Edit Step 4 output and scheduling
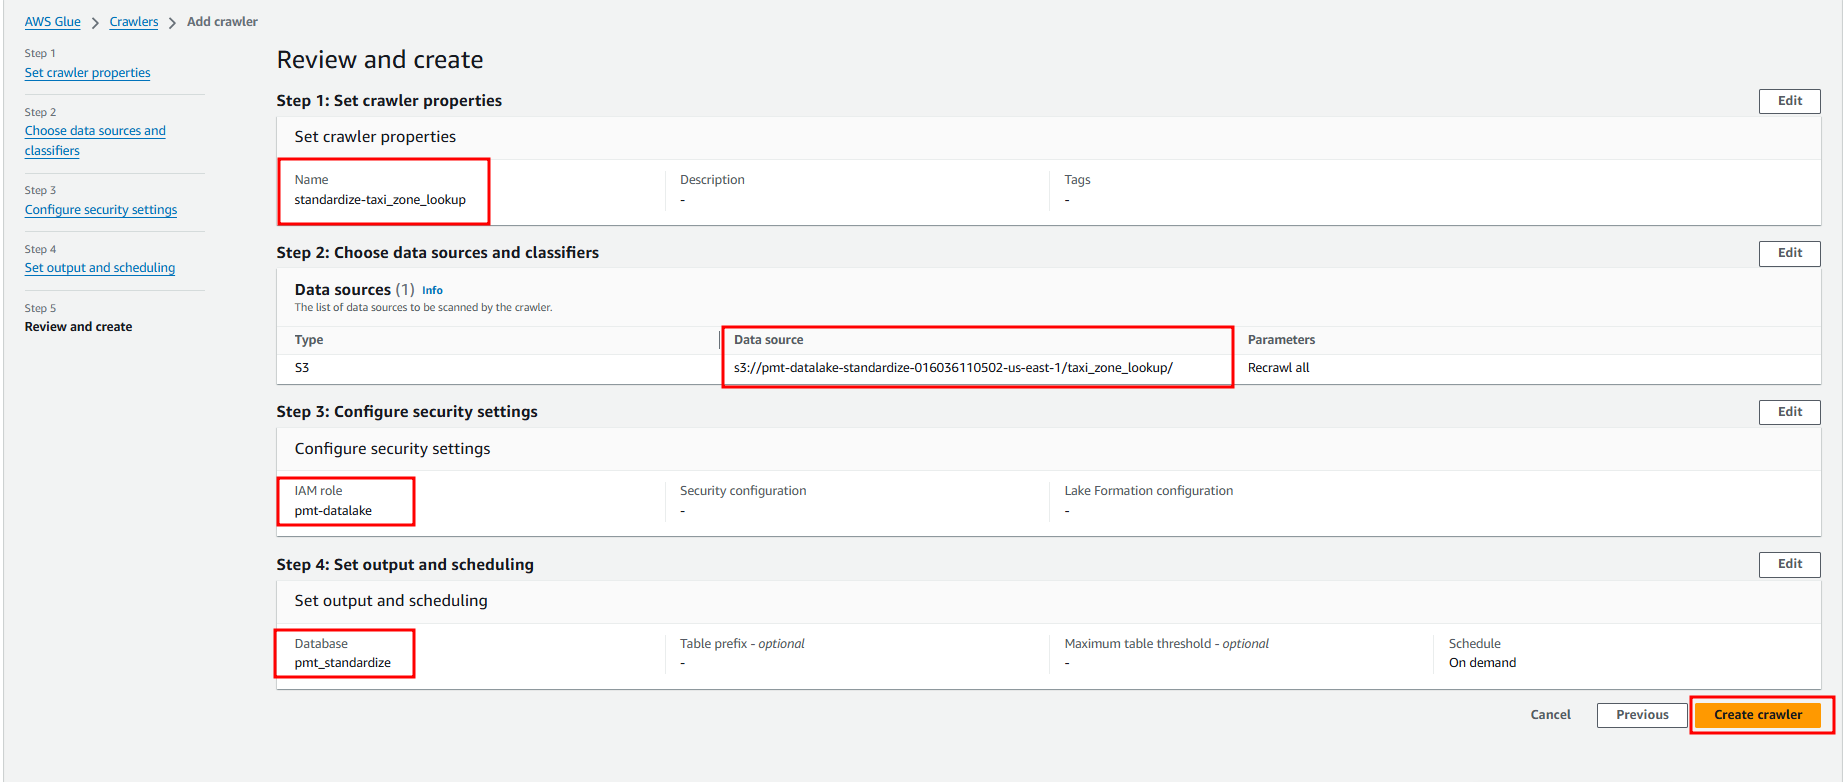The height and width of the screenshot is (782, 1846). point(1789,564)
